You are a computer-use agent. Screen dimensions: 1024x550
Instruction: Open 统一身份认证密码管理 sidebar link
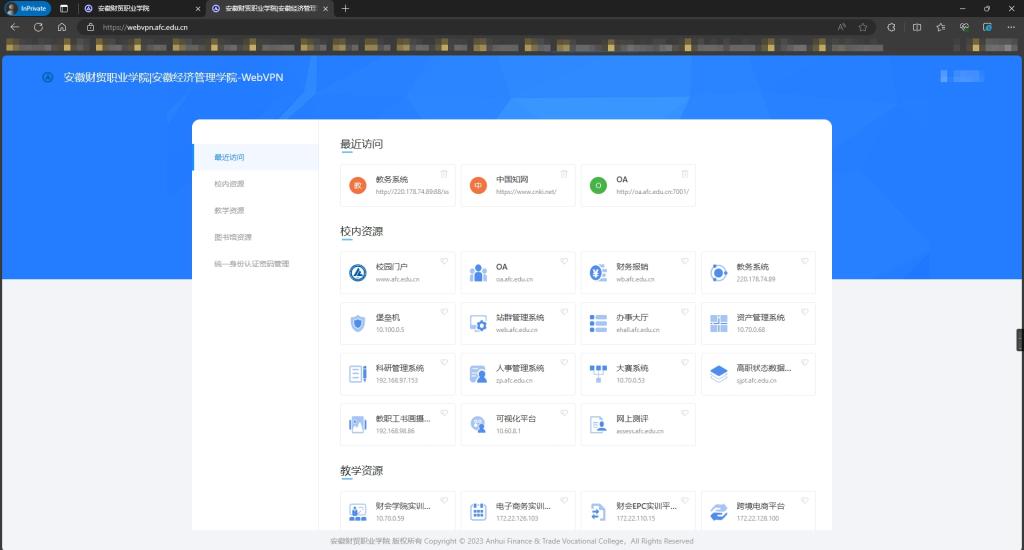[x=251, y=264]
